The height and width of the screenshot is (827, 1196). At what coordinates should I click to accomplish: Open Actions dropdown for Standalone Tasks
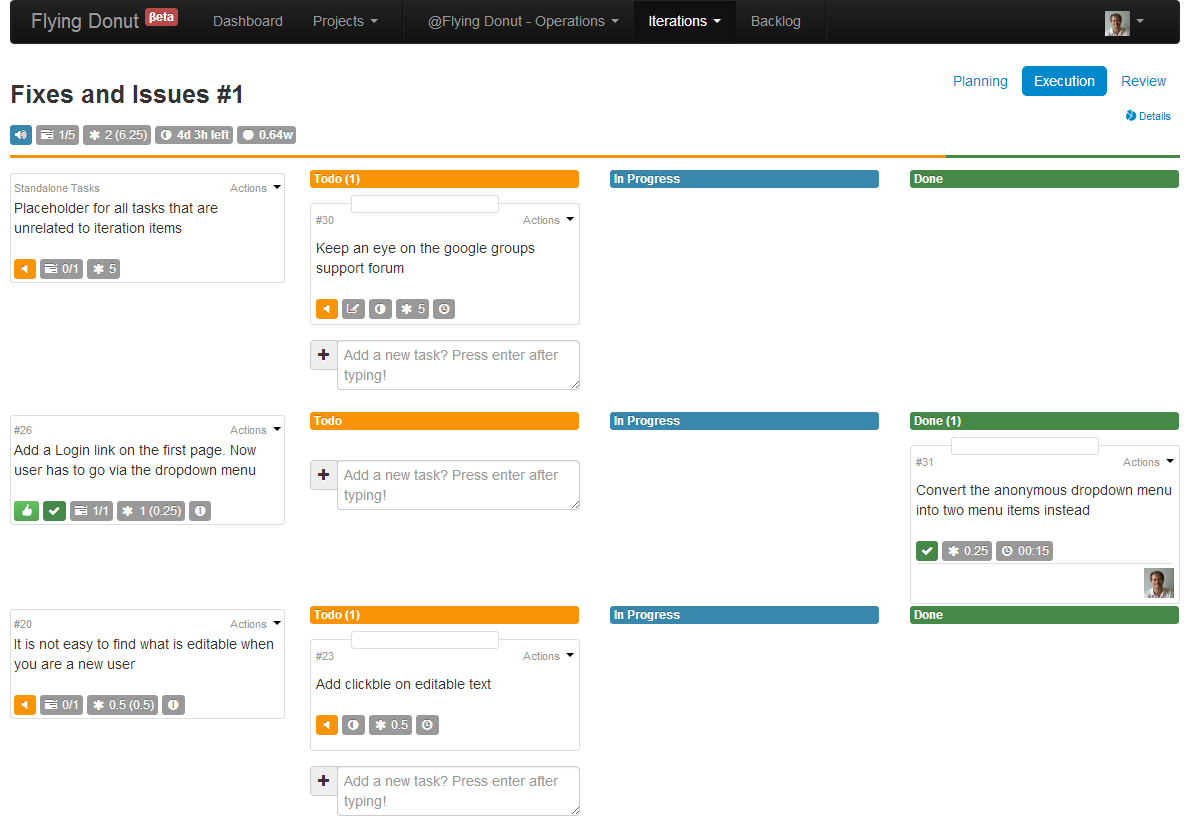coord(255,188)
